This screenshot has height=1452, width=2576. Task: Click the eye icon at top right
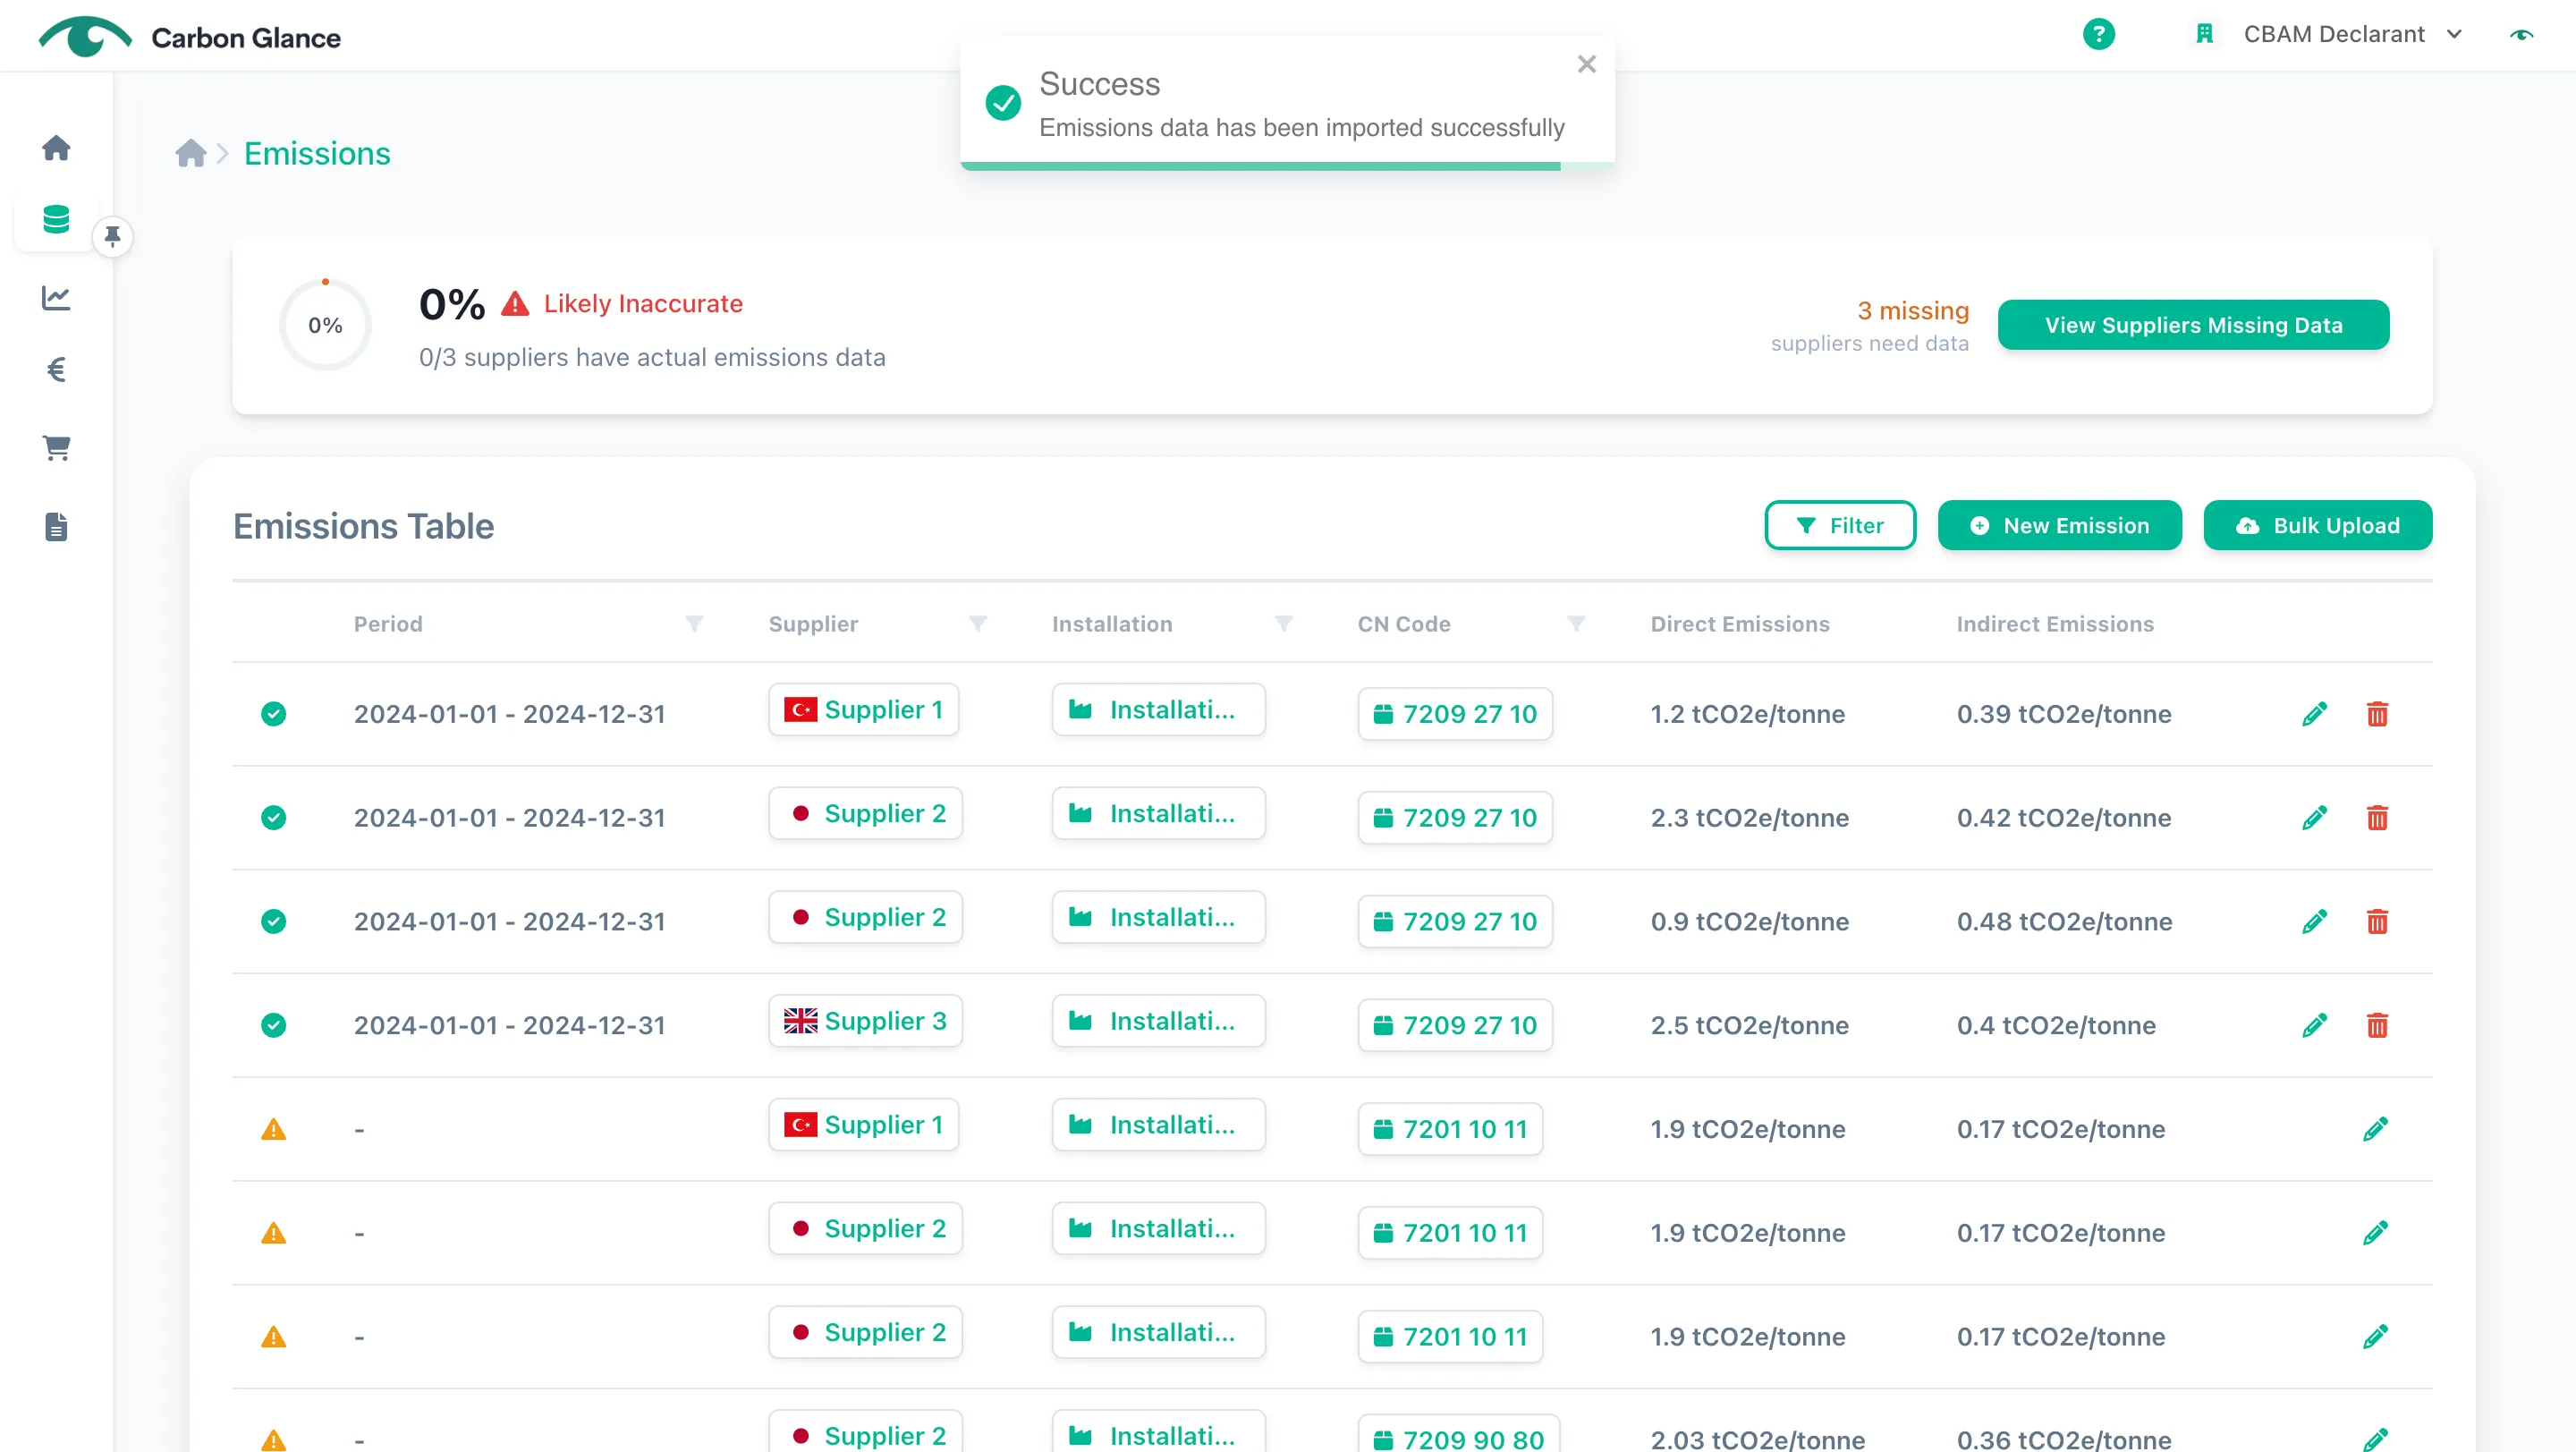[x=2522, y=34]
